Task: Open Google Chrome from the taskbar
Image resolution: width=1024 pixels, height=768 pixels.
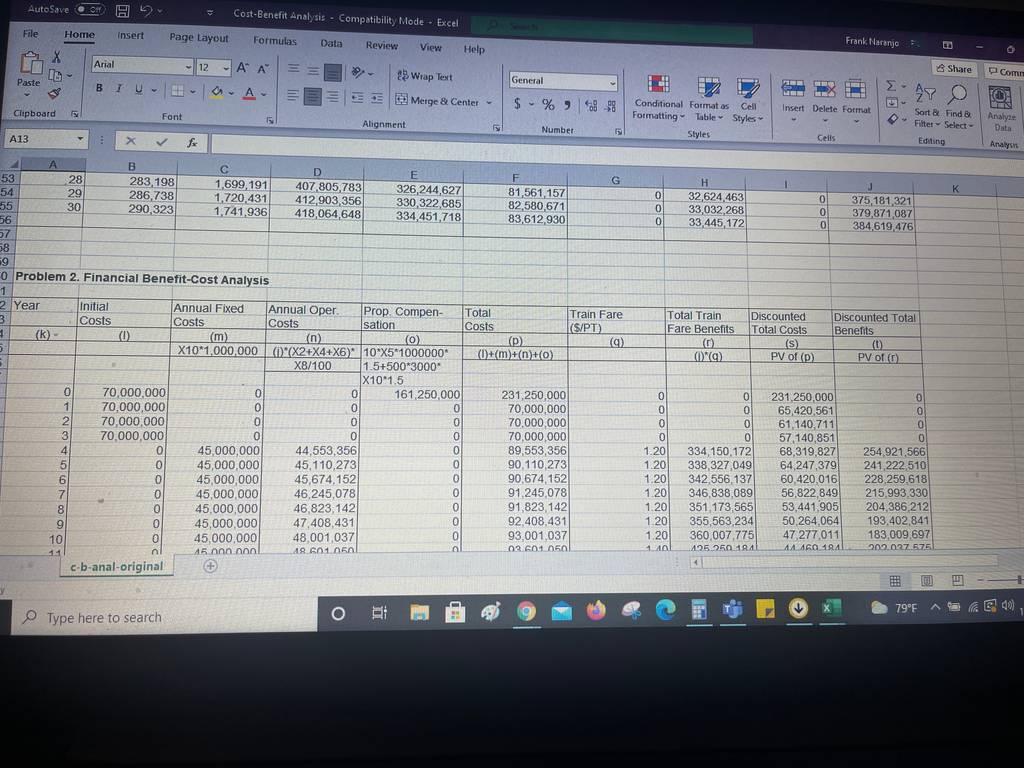Action: point(526,611)
